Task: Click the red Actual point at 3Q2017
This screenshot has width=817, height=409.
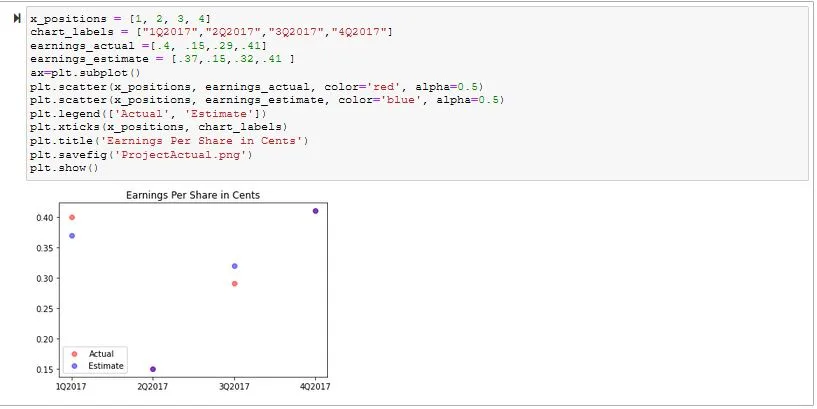Action: coord(234,284)
